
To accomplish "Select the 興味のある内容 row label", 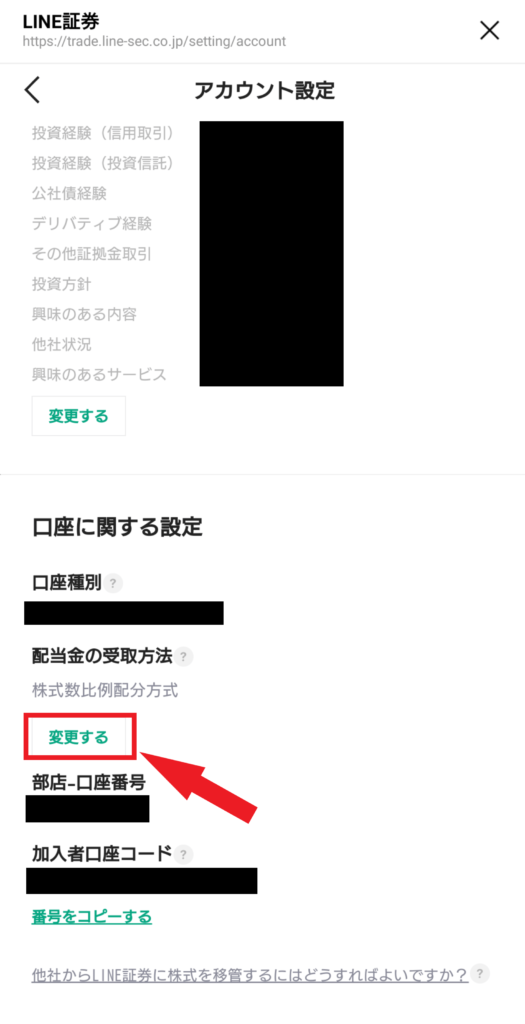I will click(x=84, y=314).
